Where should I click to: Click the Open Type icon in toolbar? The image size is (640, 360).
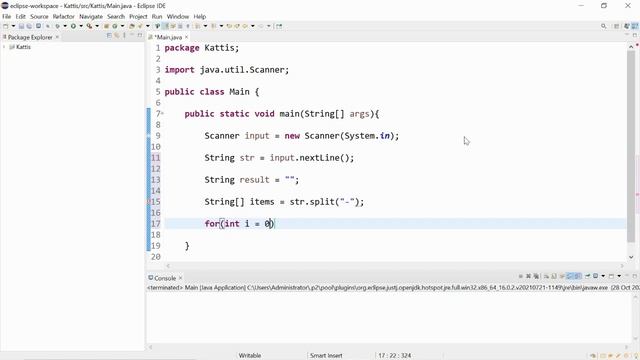tap(131, 26)
